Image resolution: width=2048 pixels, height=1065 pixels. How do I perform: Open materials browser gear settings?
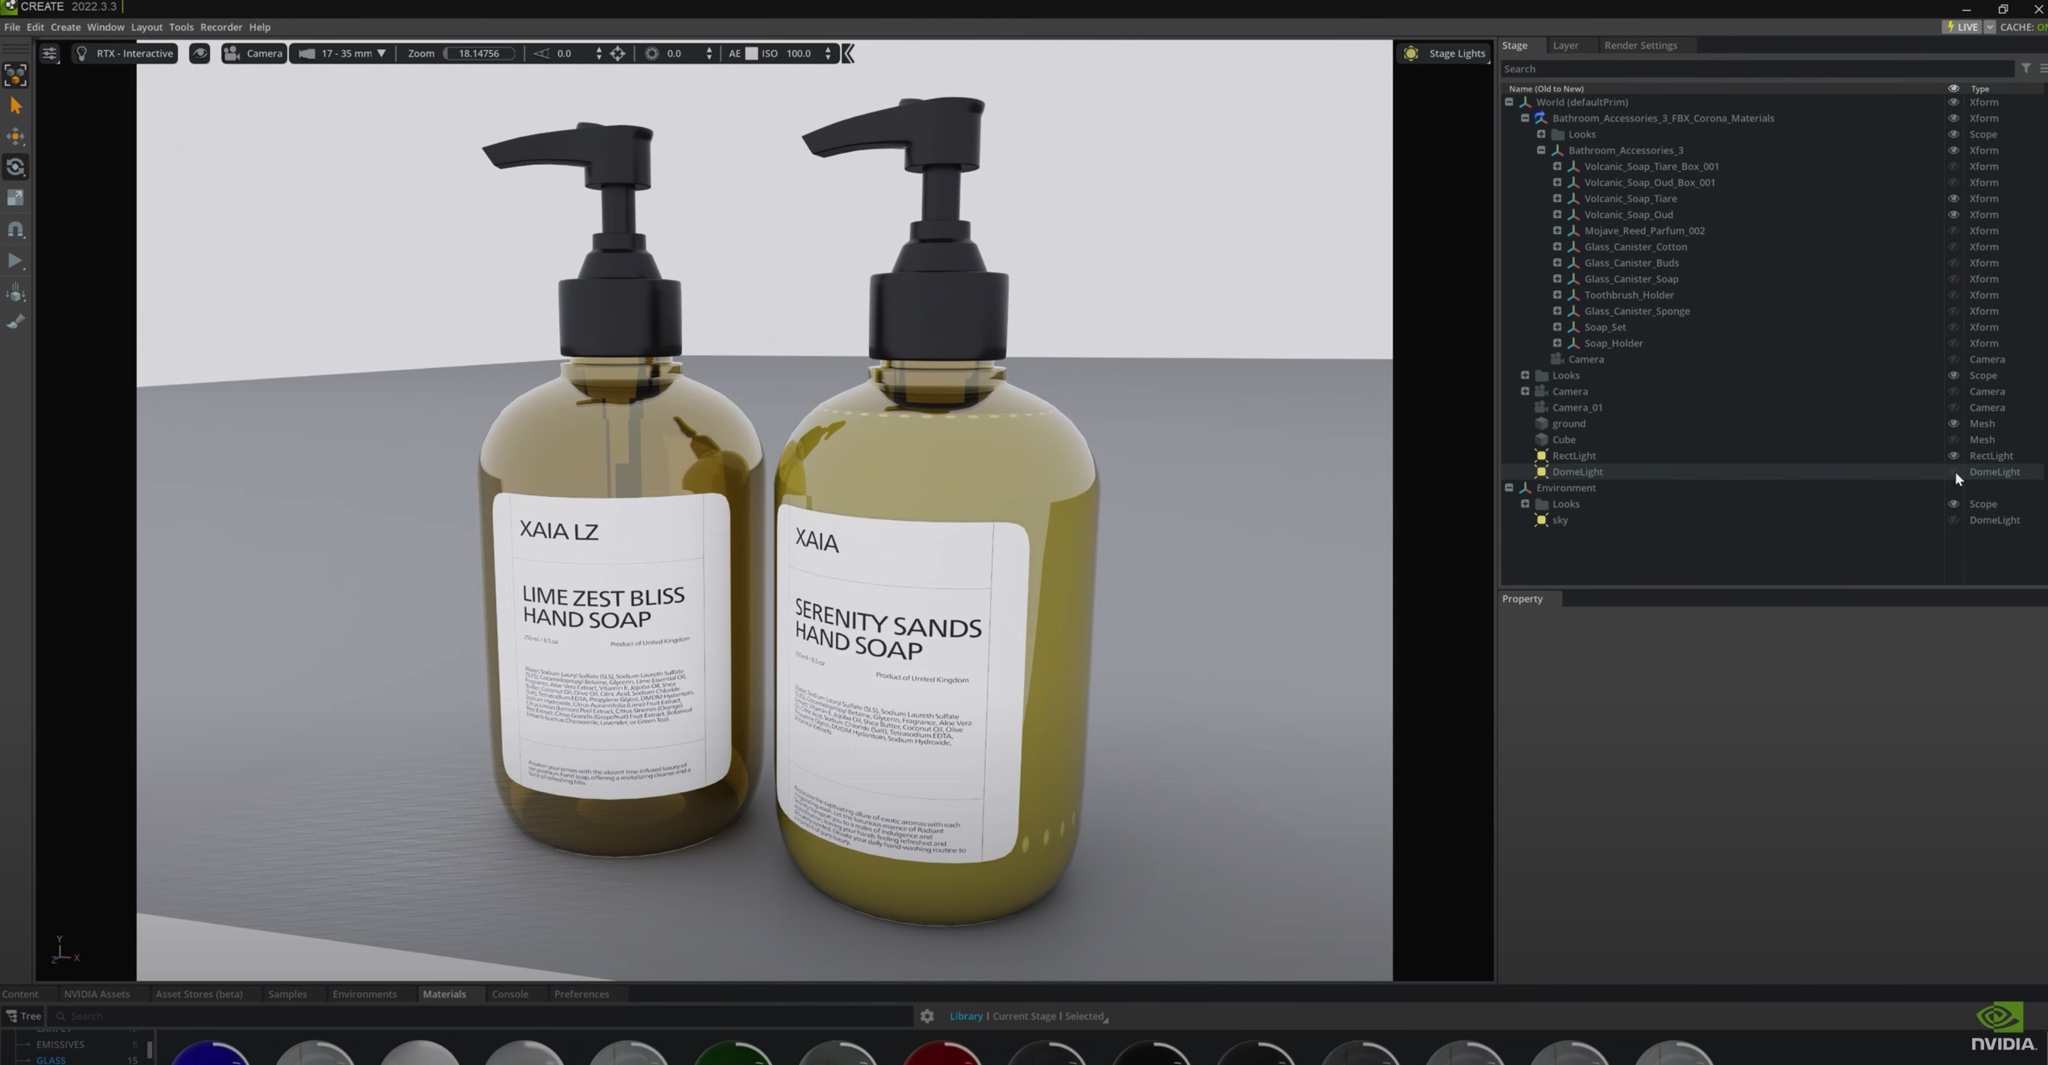(x=927, y=1016)
